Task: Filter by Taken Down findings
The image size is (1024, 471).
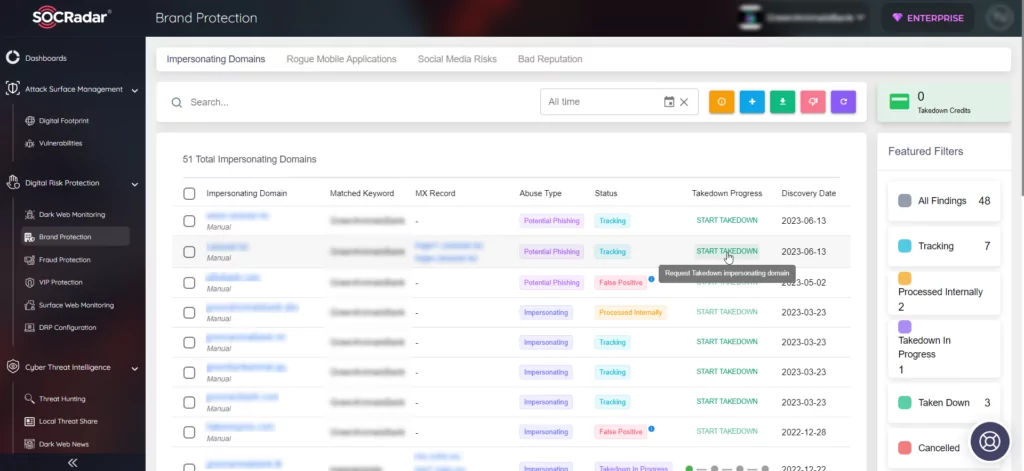Action: point(944,403)
